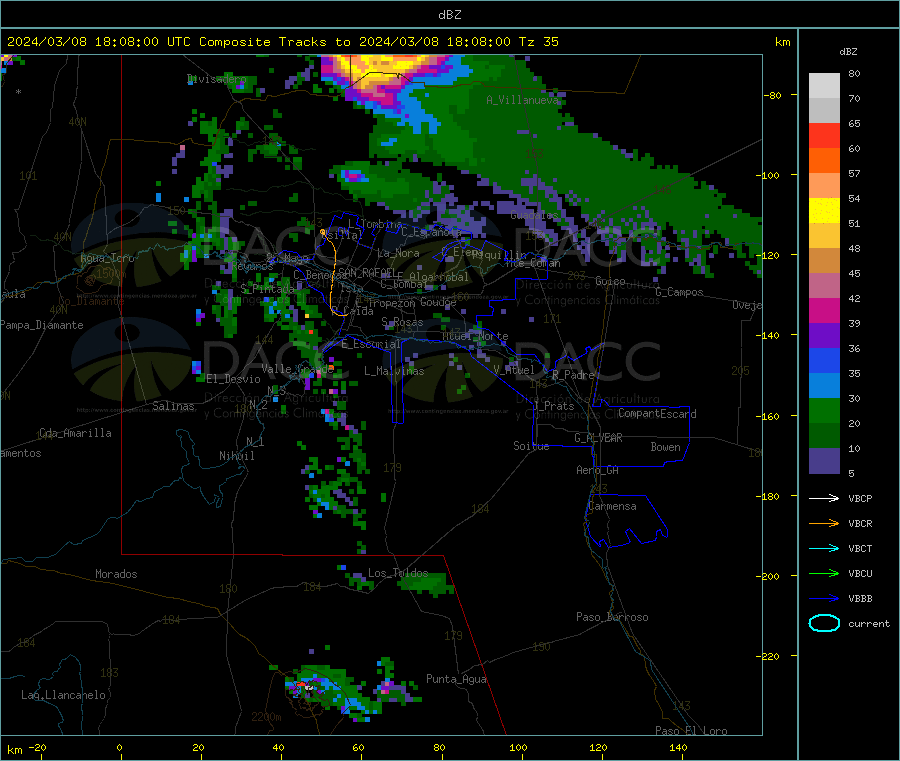The height and width of the screenshot is (761, 900).
Task: Click the 80 dBZ white color swatch
Action: tap(824, 86)
